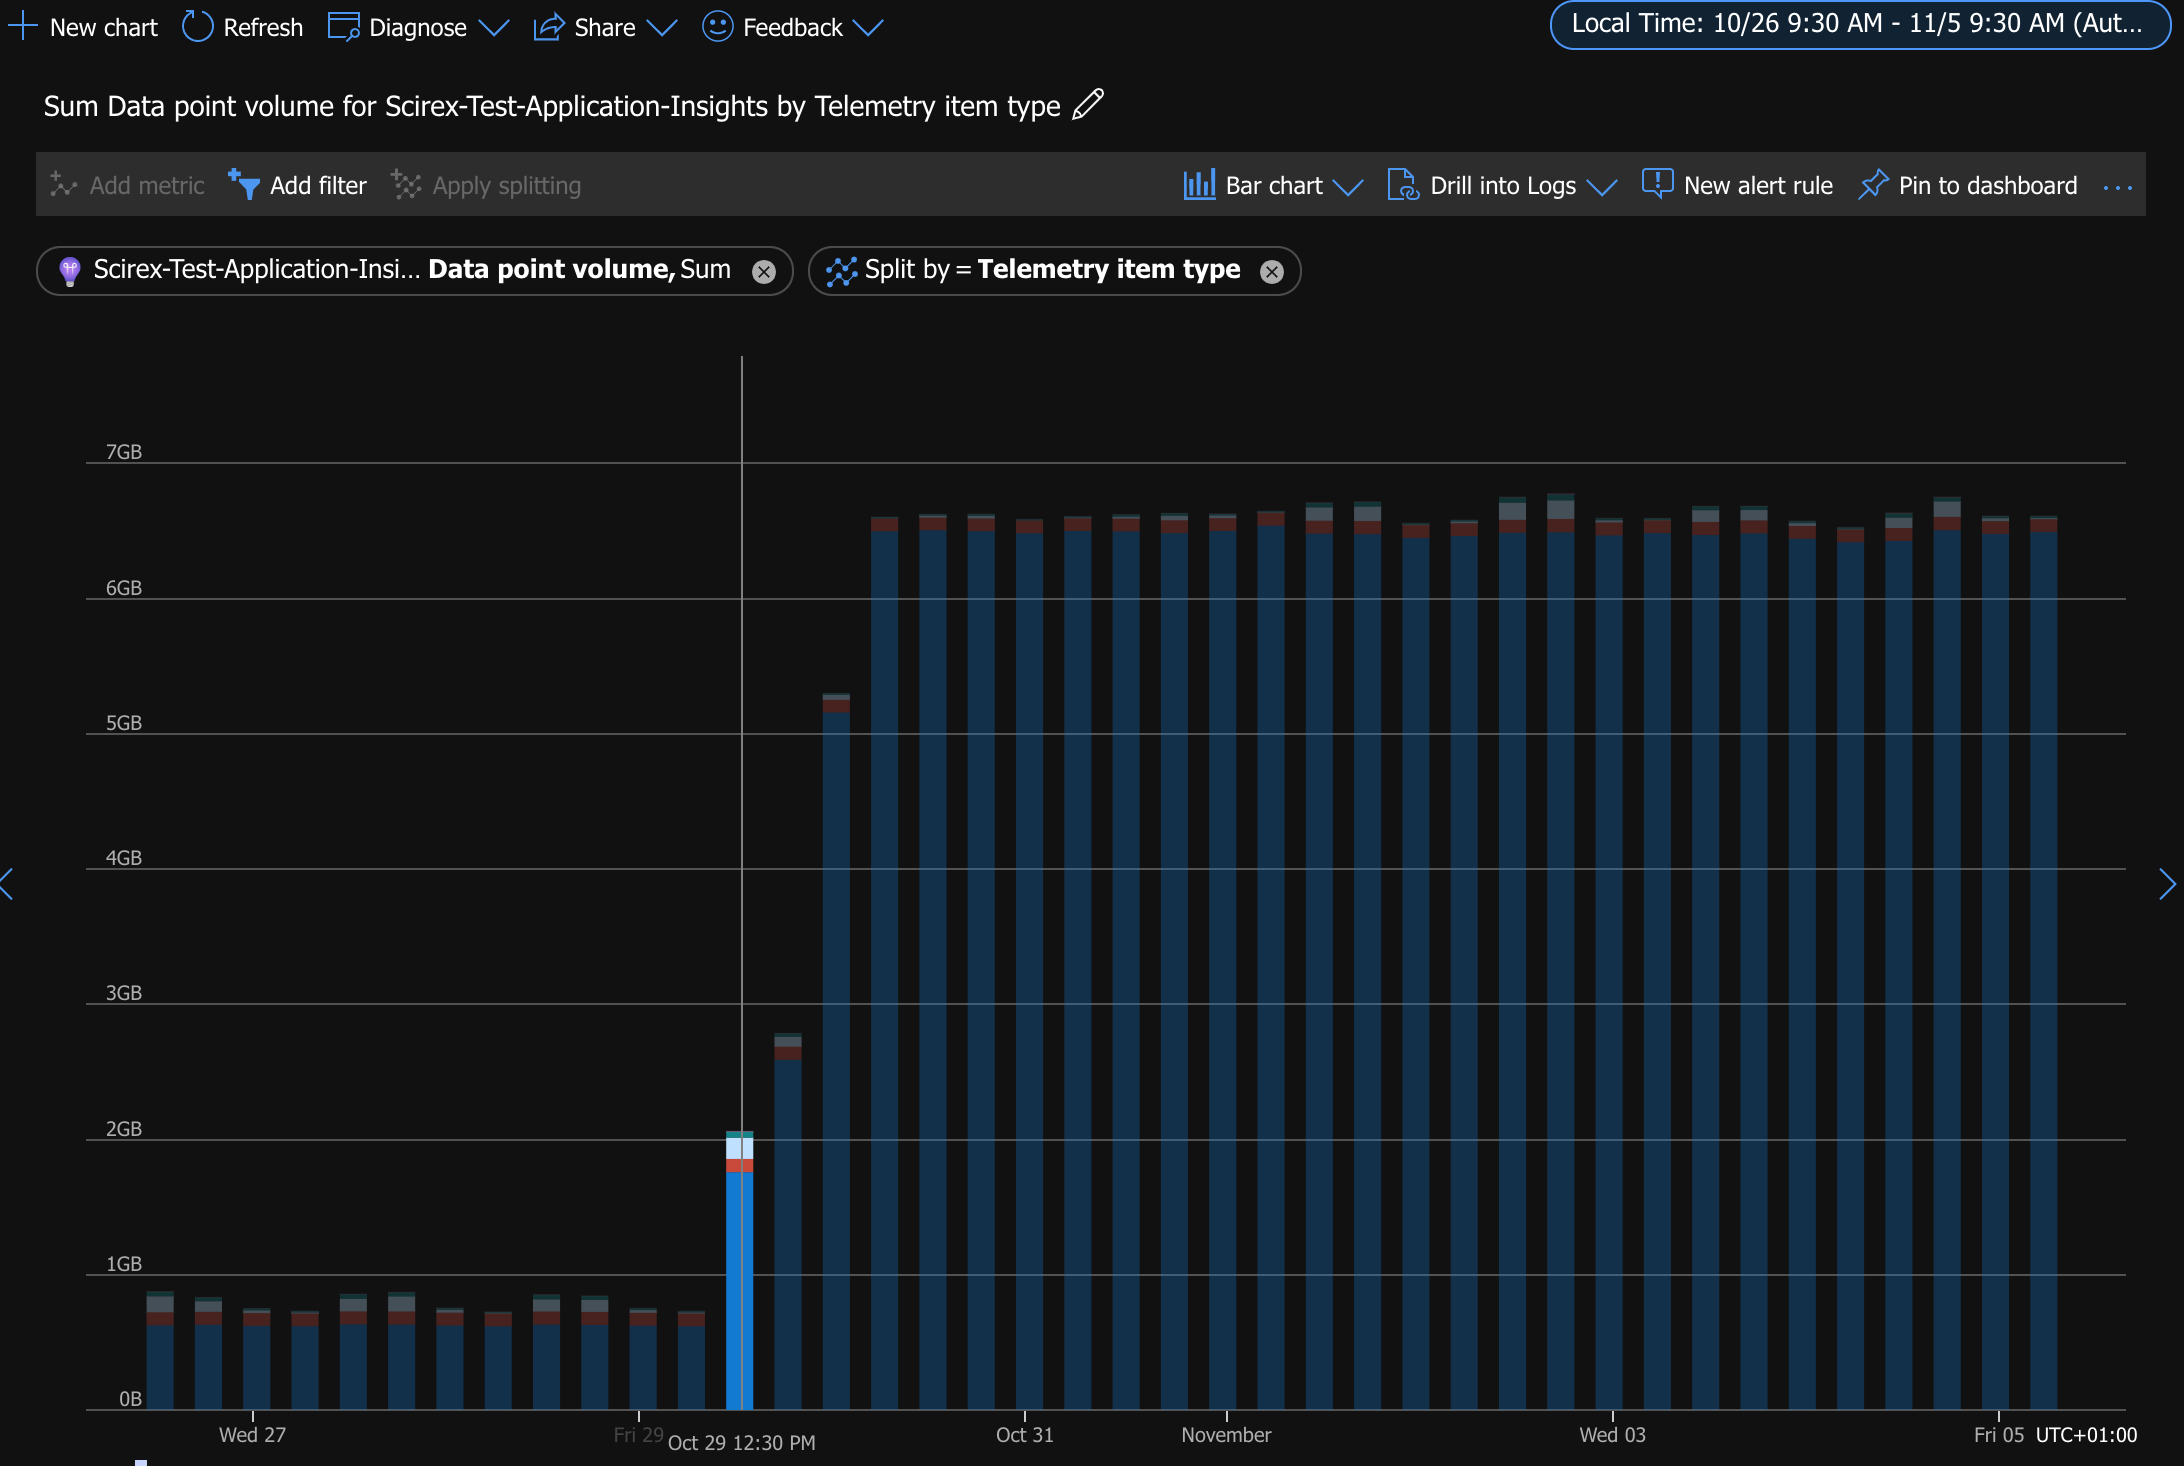The height and width of the screenshot is (1466, 2184).
Task: Click Add filter in chart toolbar
Action: coord(297,185)
